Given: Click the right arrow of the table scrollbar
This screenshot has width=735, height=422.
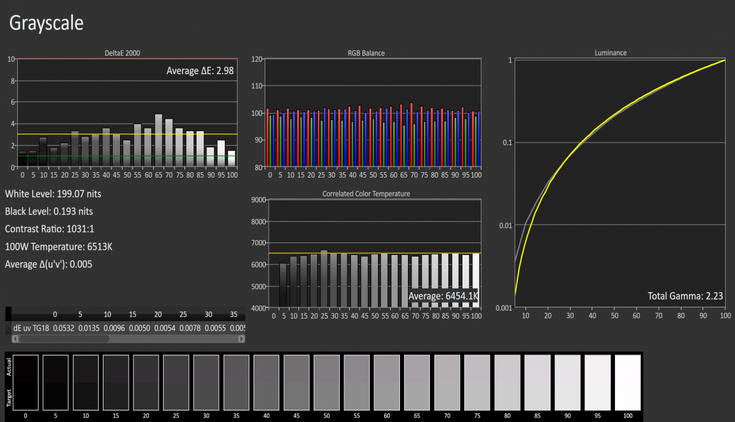Looking at the screenshot, I should 241,339.
